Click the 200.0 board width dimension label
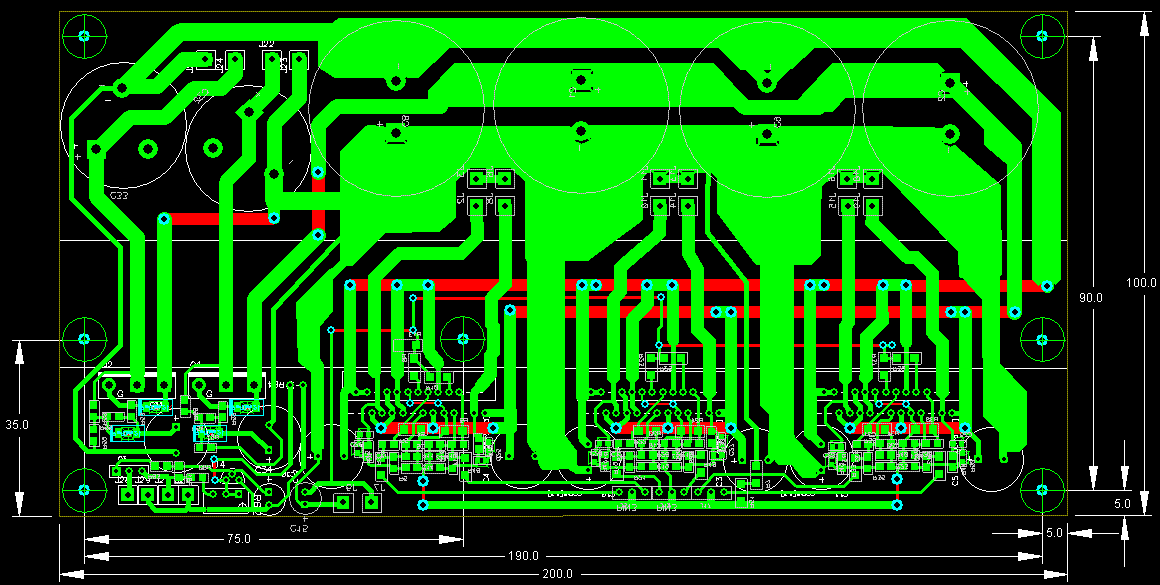This screenshot has width=1160, height=585. (558, 574)
